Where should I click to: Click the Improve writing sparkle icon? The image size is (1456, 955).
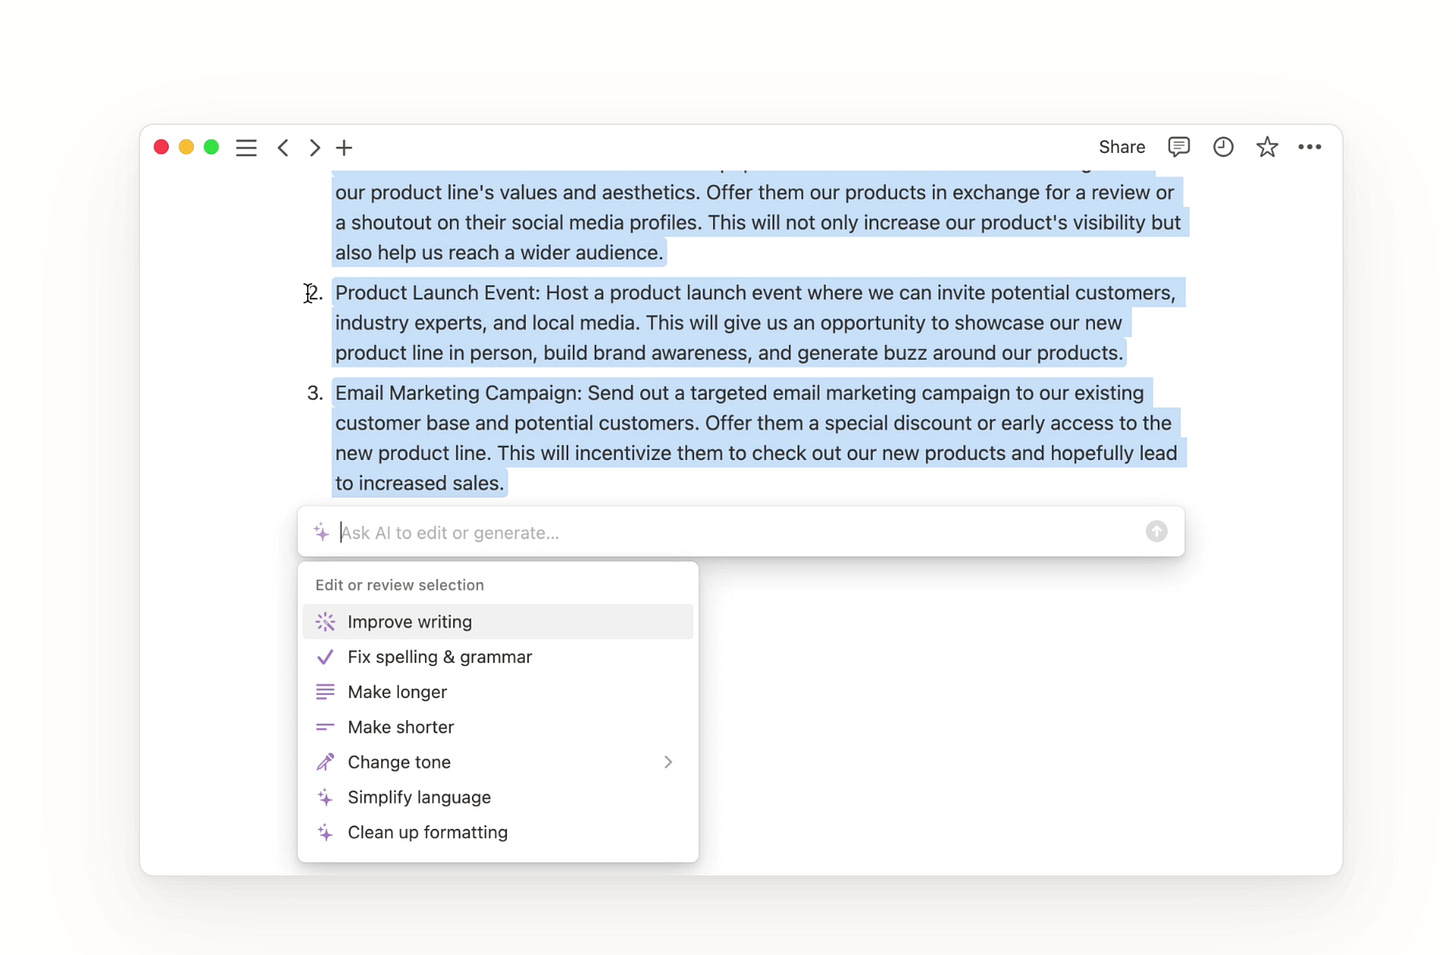coord(325,622)
